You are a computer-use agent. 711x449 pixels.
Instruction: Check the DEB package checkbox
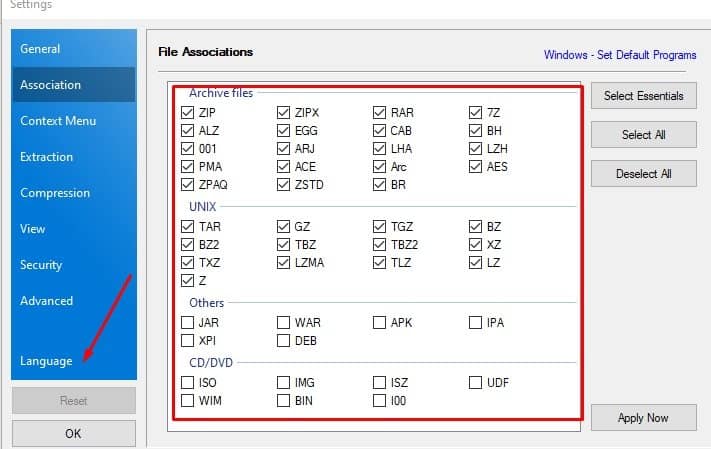point(284,341)
